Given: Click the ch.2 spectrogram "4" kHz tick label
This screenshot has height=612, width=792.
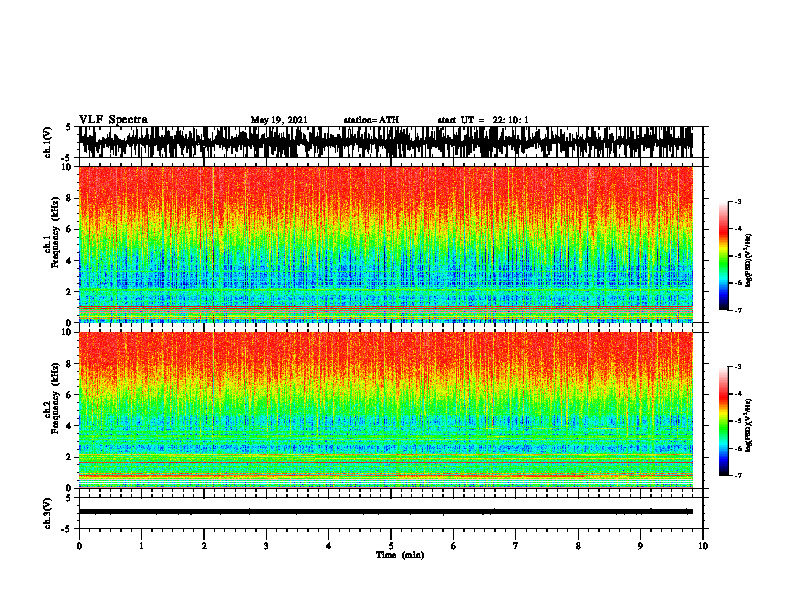Looking at the screenshot, I should [70, 426].
